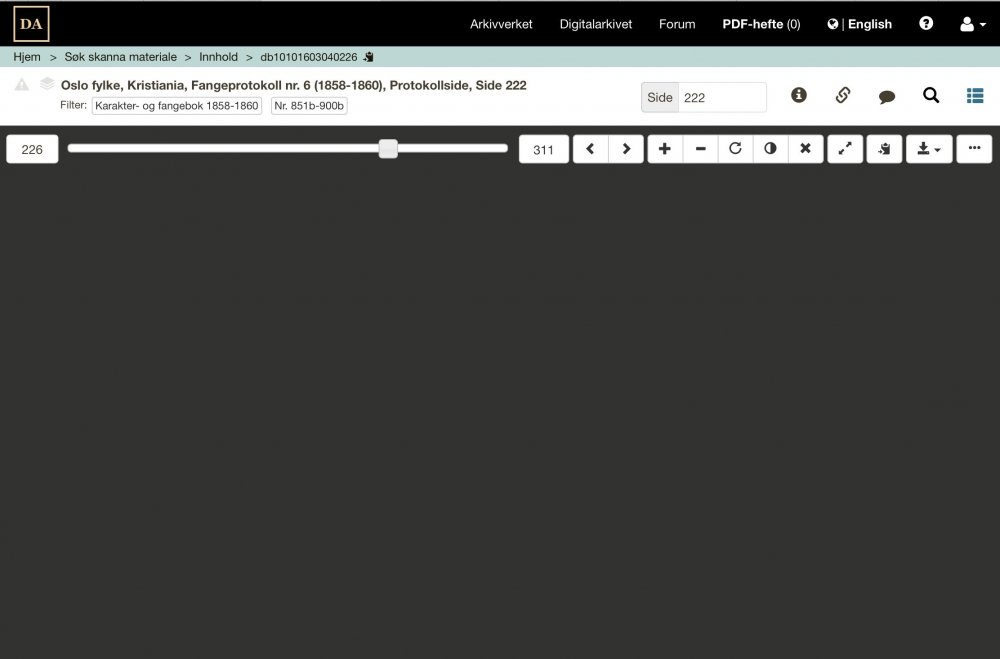Click the DA Digitalarkivet logo
1000x659 pixels.
[31, 24]
